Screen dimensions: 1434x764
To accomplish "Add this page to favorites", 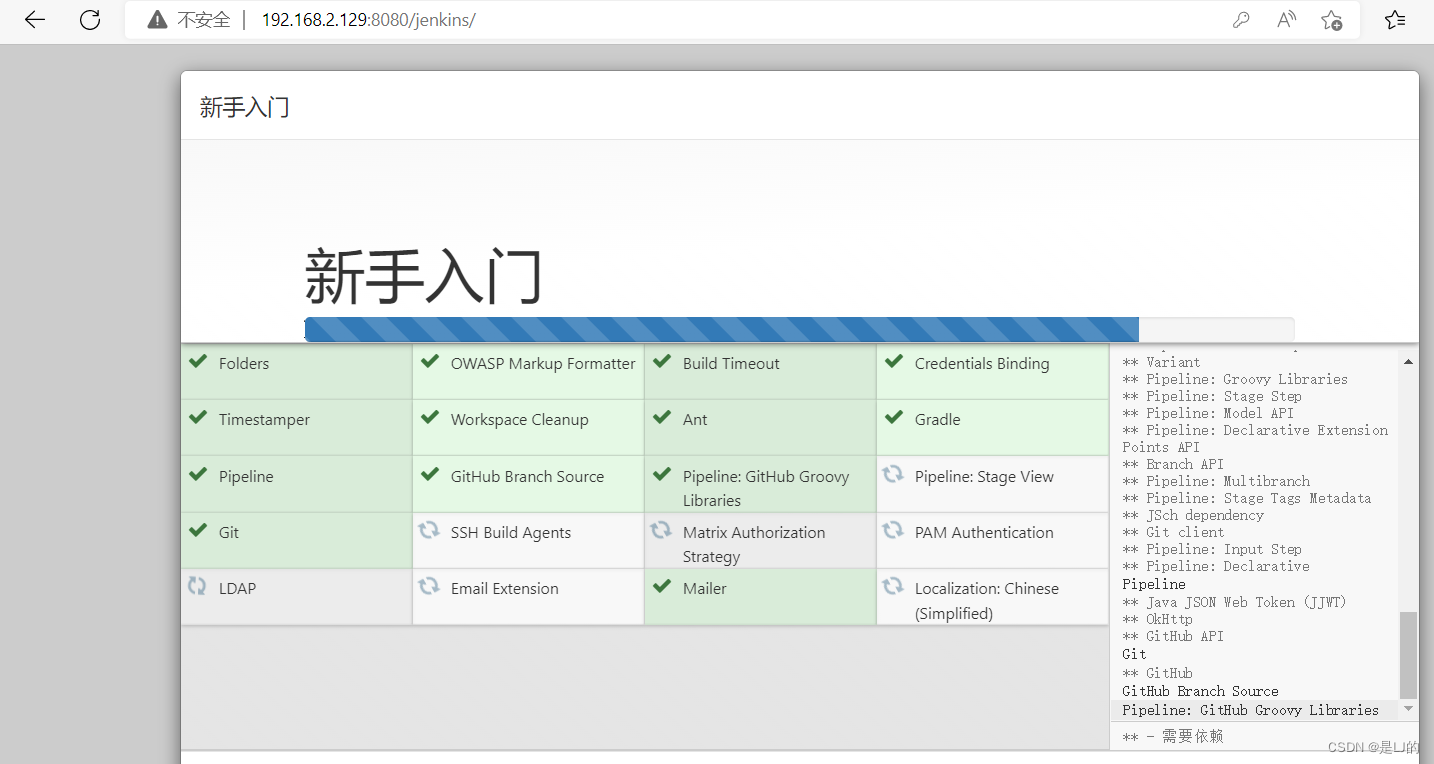I will (x=1331, y=20).
